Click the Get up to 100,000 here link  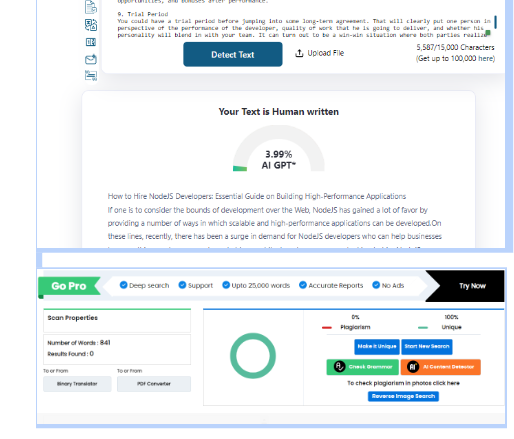455,58
